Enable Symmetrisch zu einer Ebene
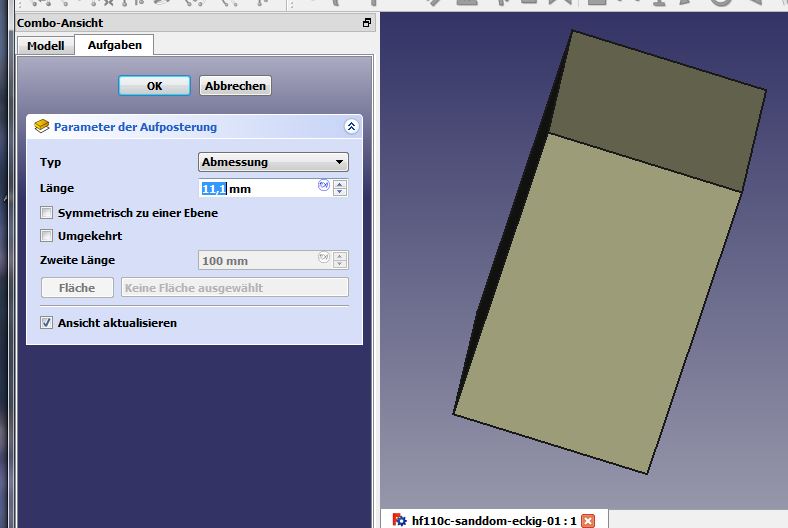 point(46,213)
